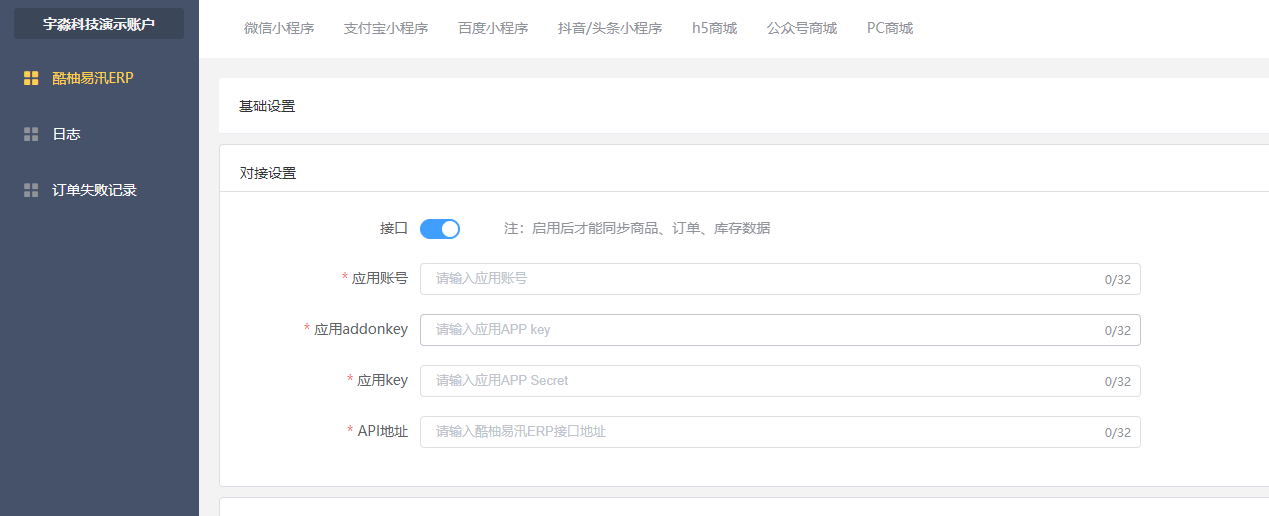Open the 微信小程序 tab
This screenshot has height=516, width=1269.
pyautogui.click(x=279, y=28)
